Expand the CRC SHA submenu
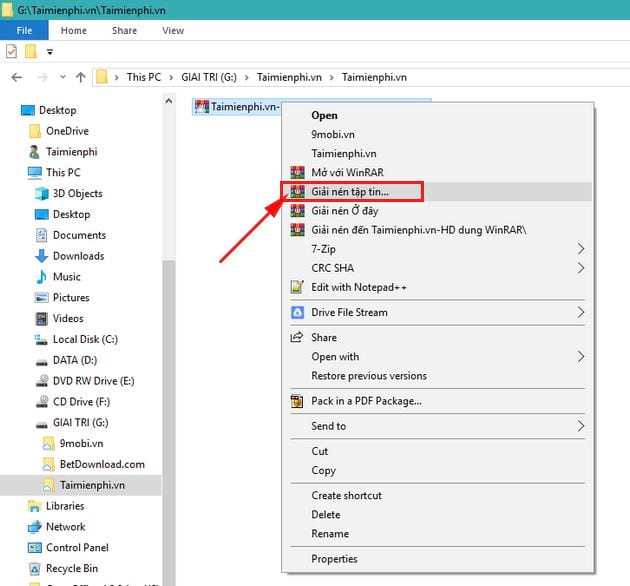630x586 pixels. click(580, 268)
